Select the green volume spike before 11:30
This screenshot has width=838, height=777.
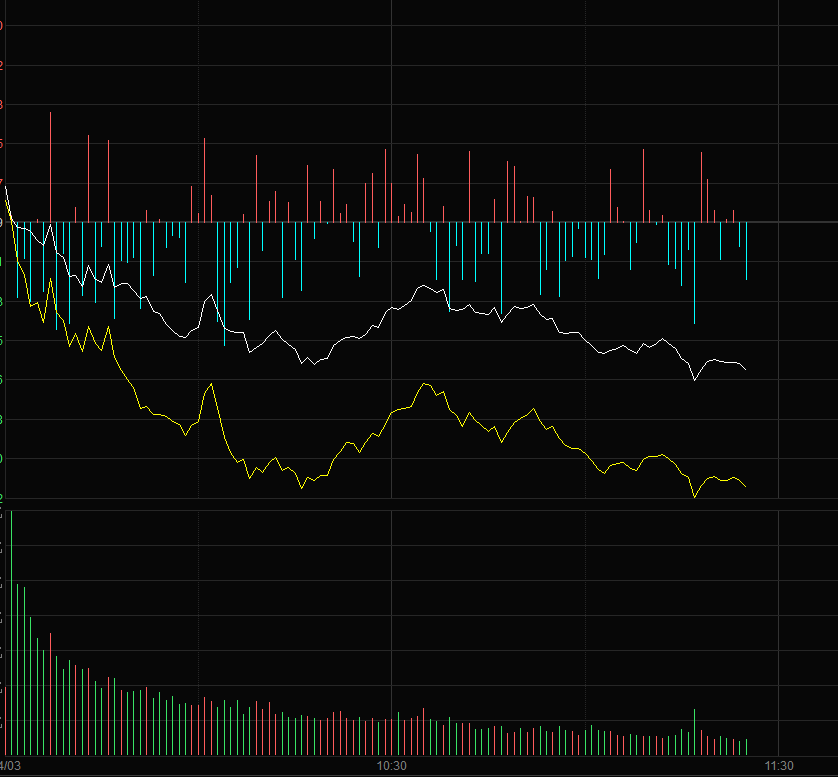694,730
